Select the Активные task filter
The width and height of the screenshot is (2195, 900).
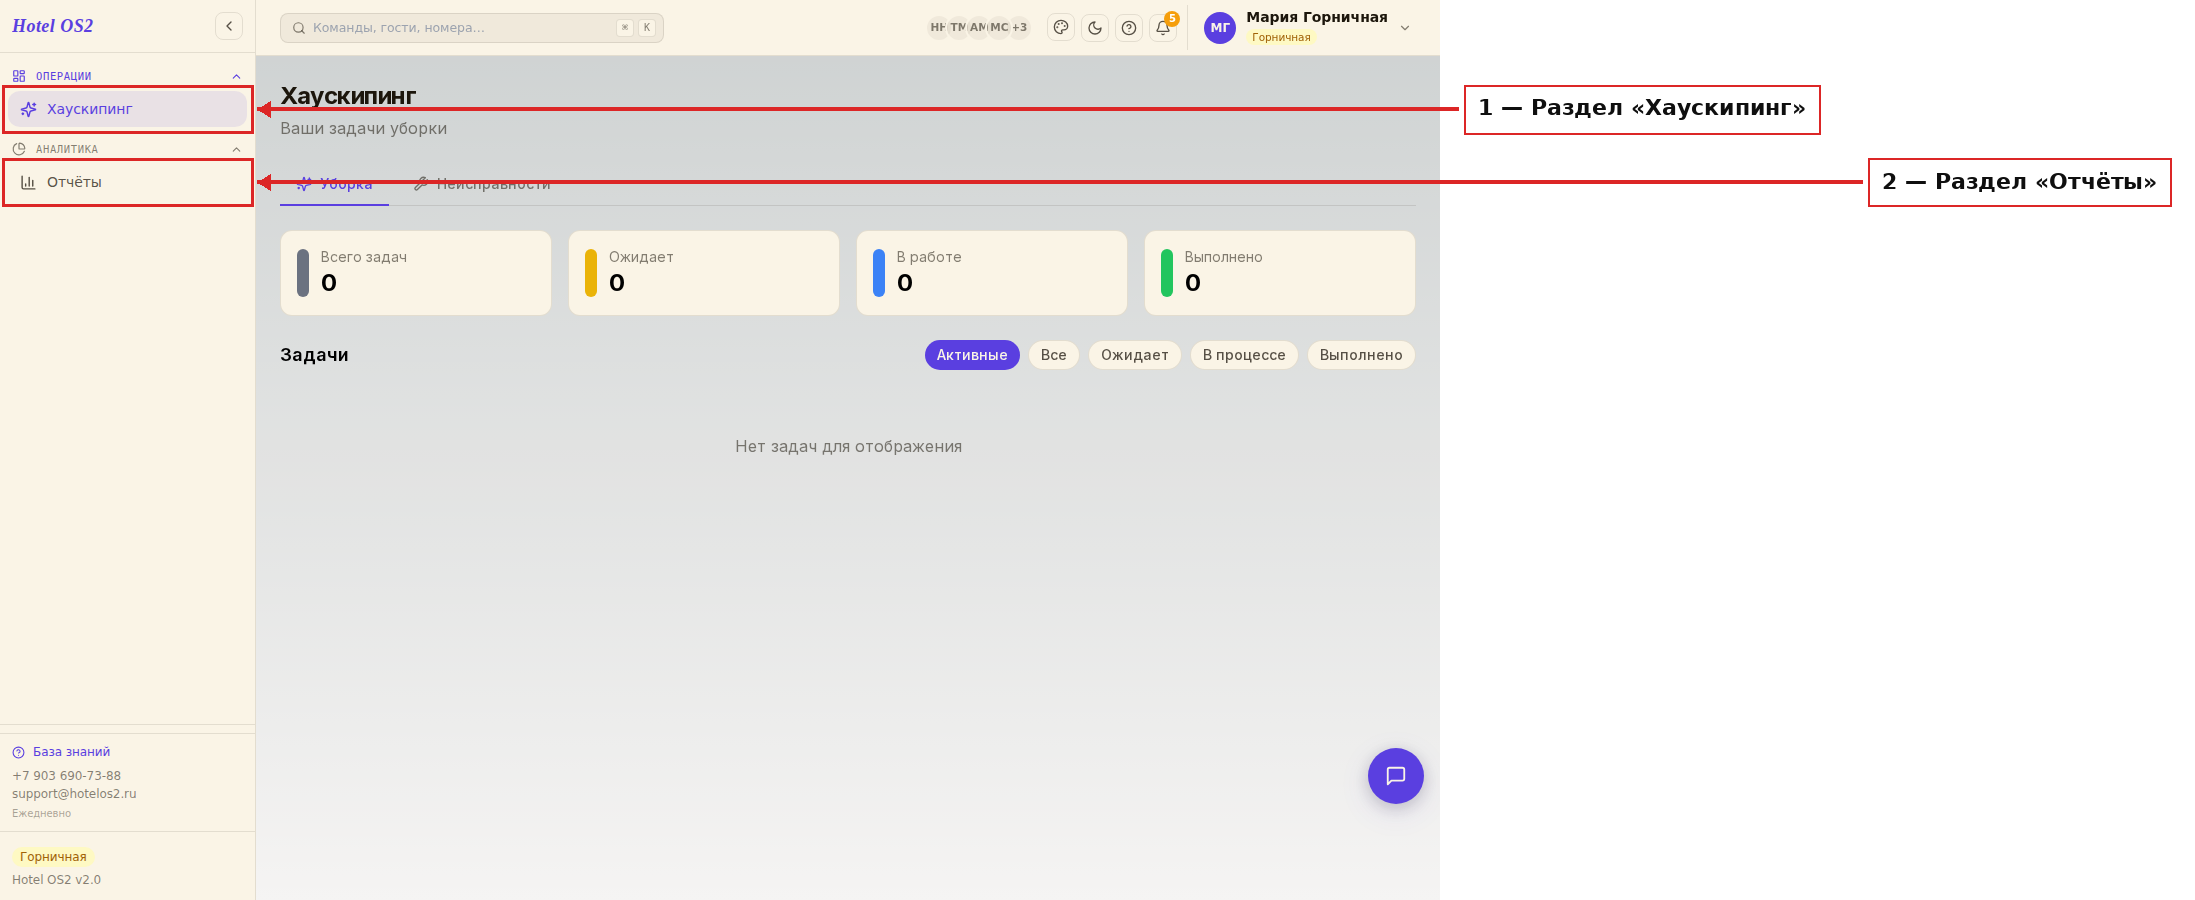[972, 355]
